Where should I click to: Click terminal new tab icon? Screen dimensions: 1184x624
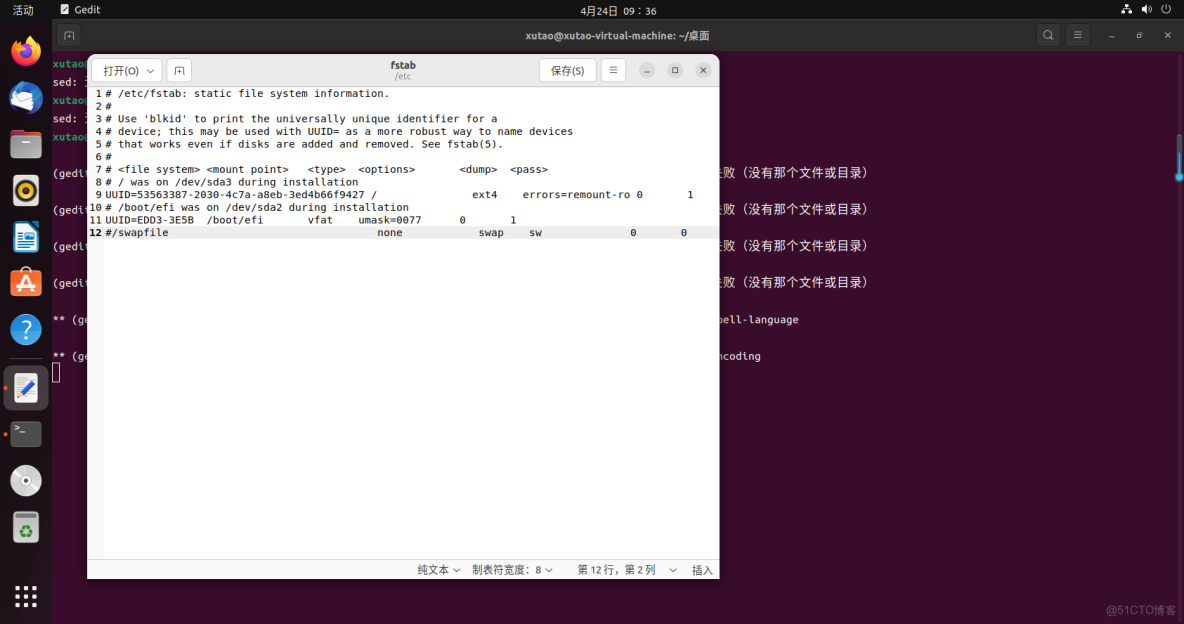[x=69, y=36]
